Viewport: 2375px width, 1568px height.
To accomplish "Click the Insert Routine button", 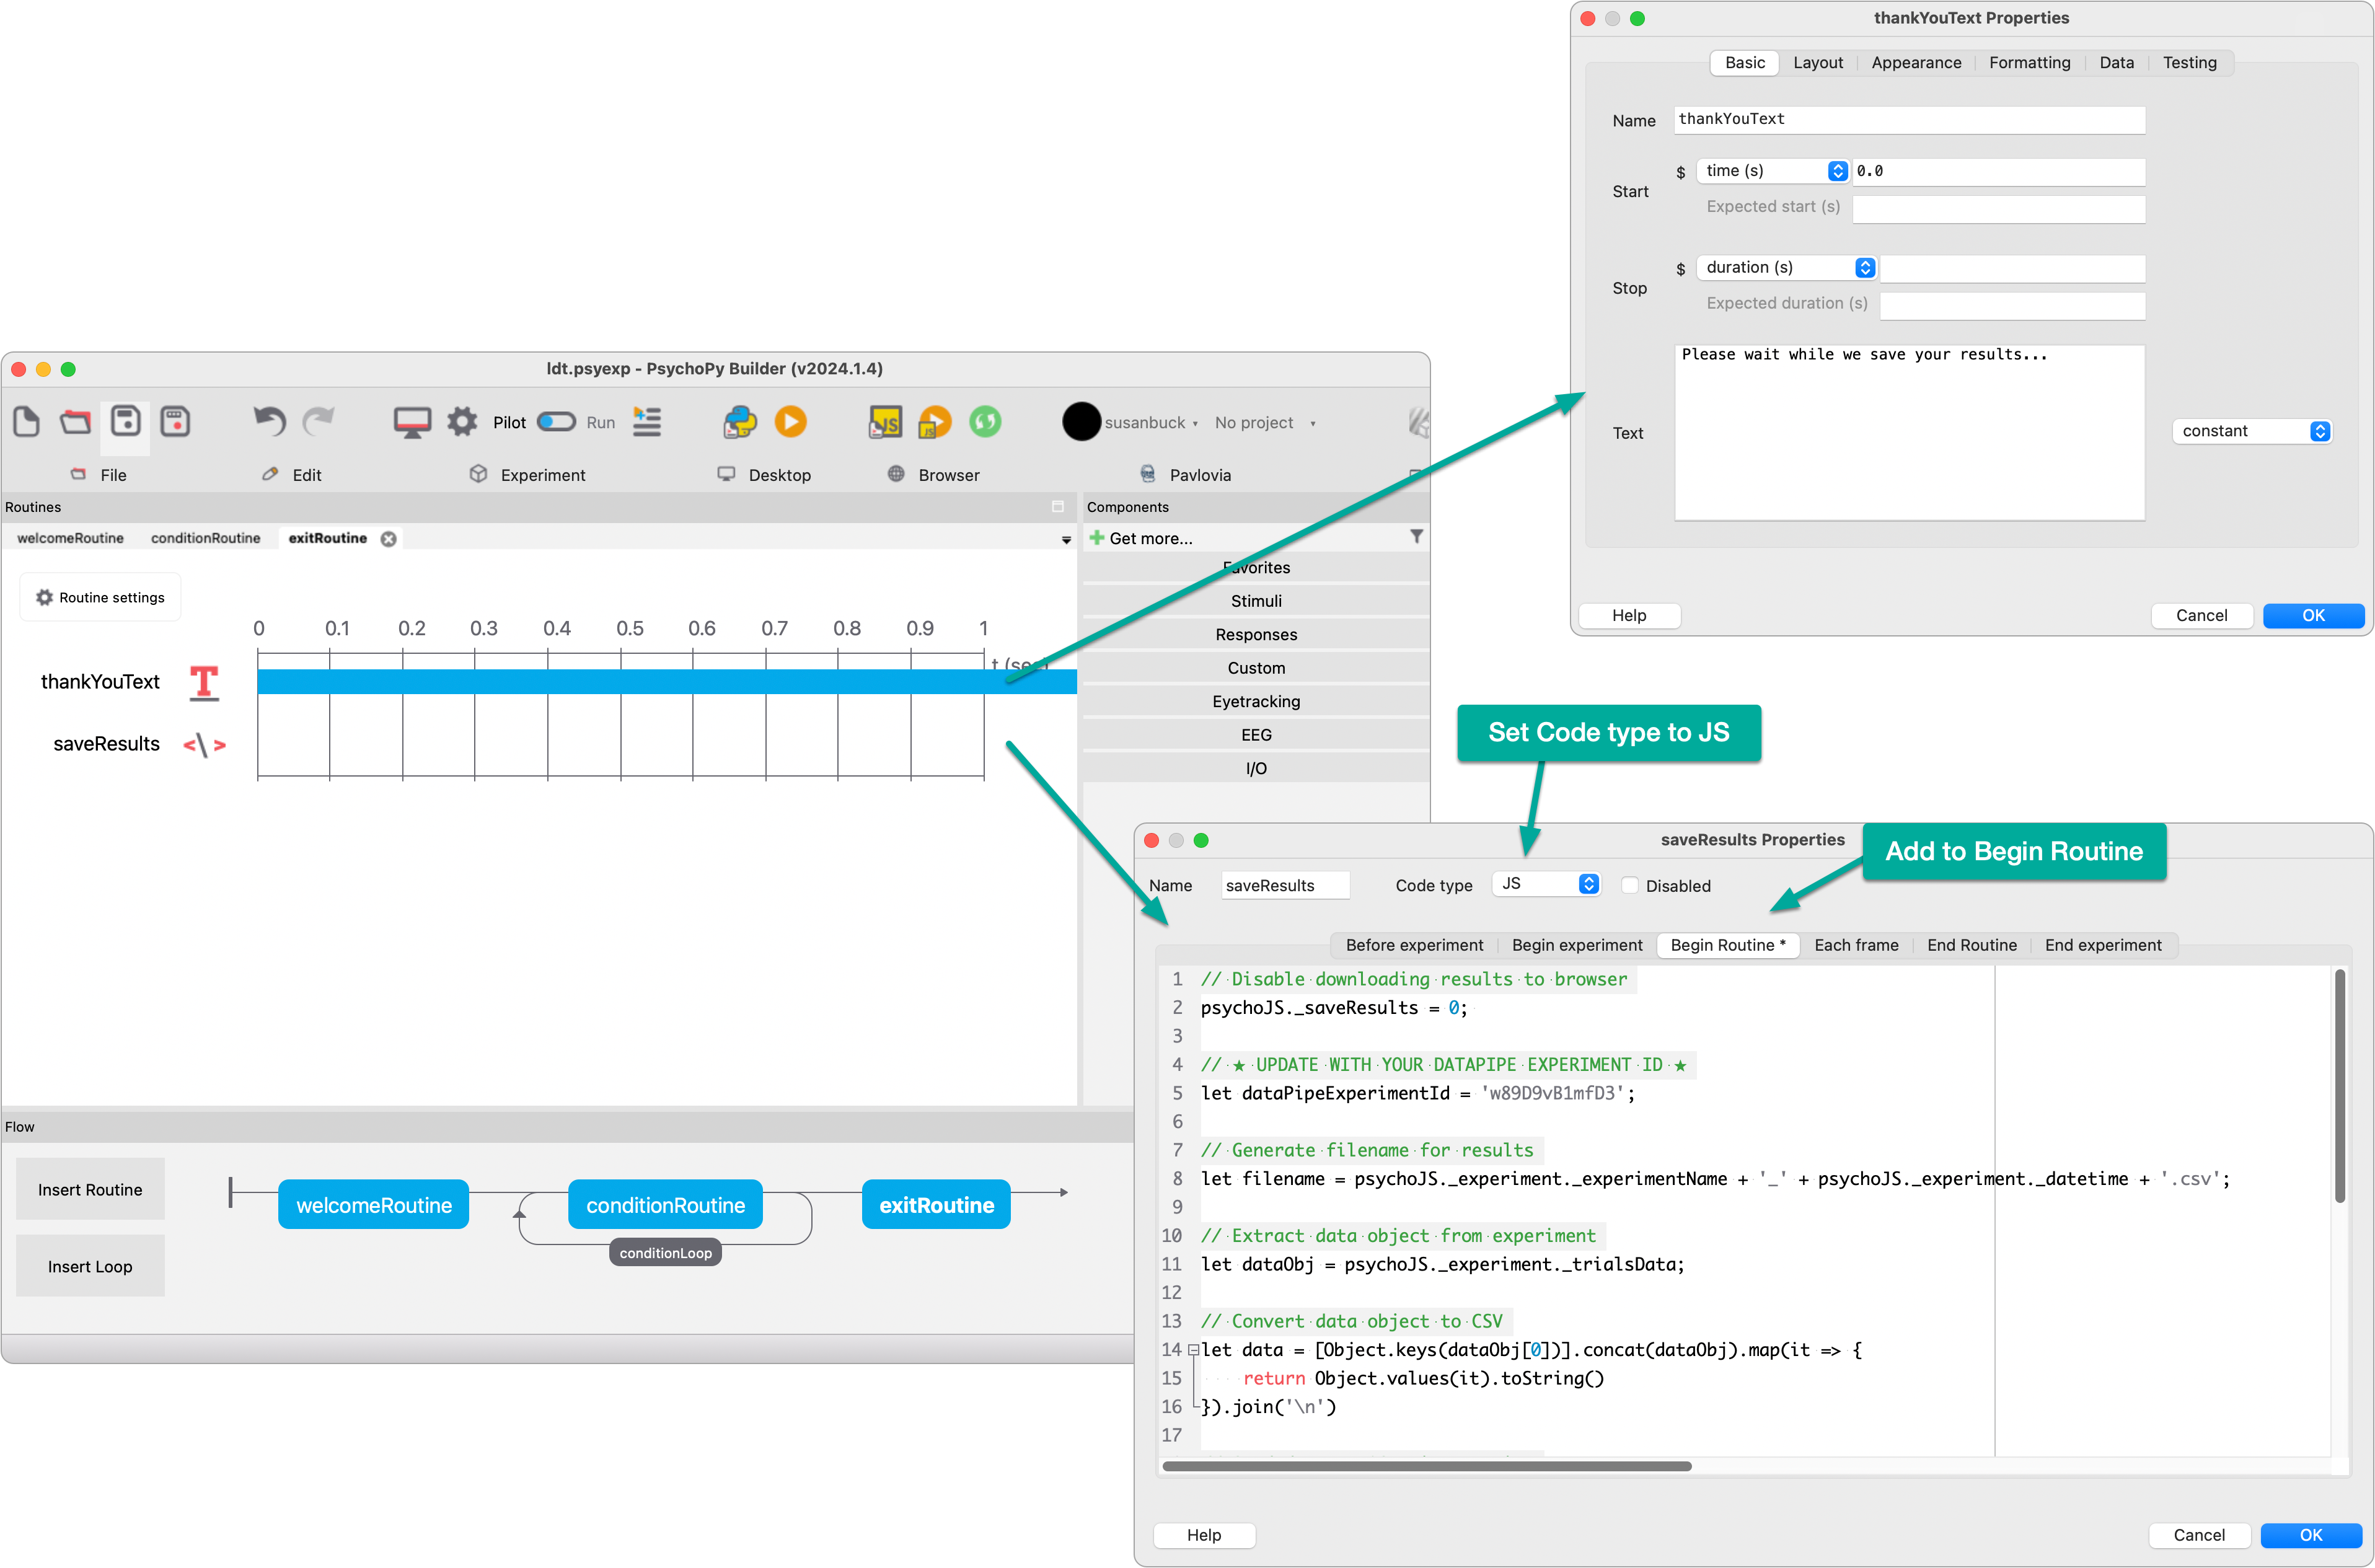I will point(90,1190).
